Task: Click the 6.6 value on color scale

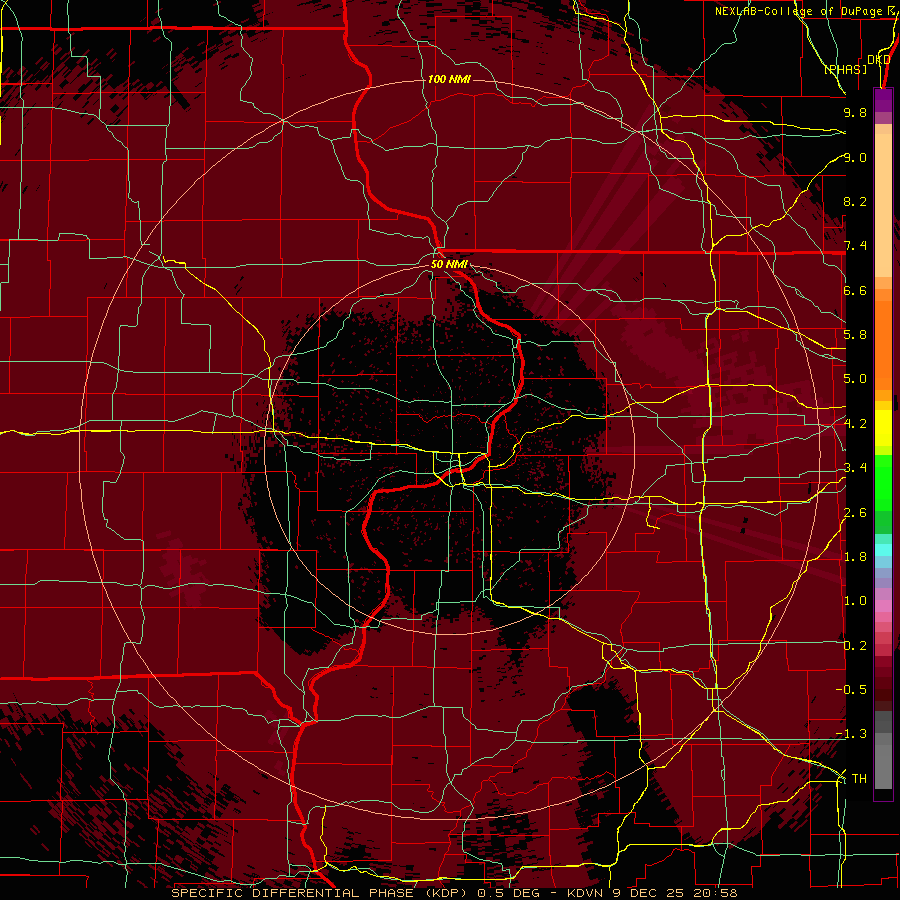Action: (x=855, y=290)
